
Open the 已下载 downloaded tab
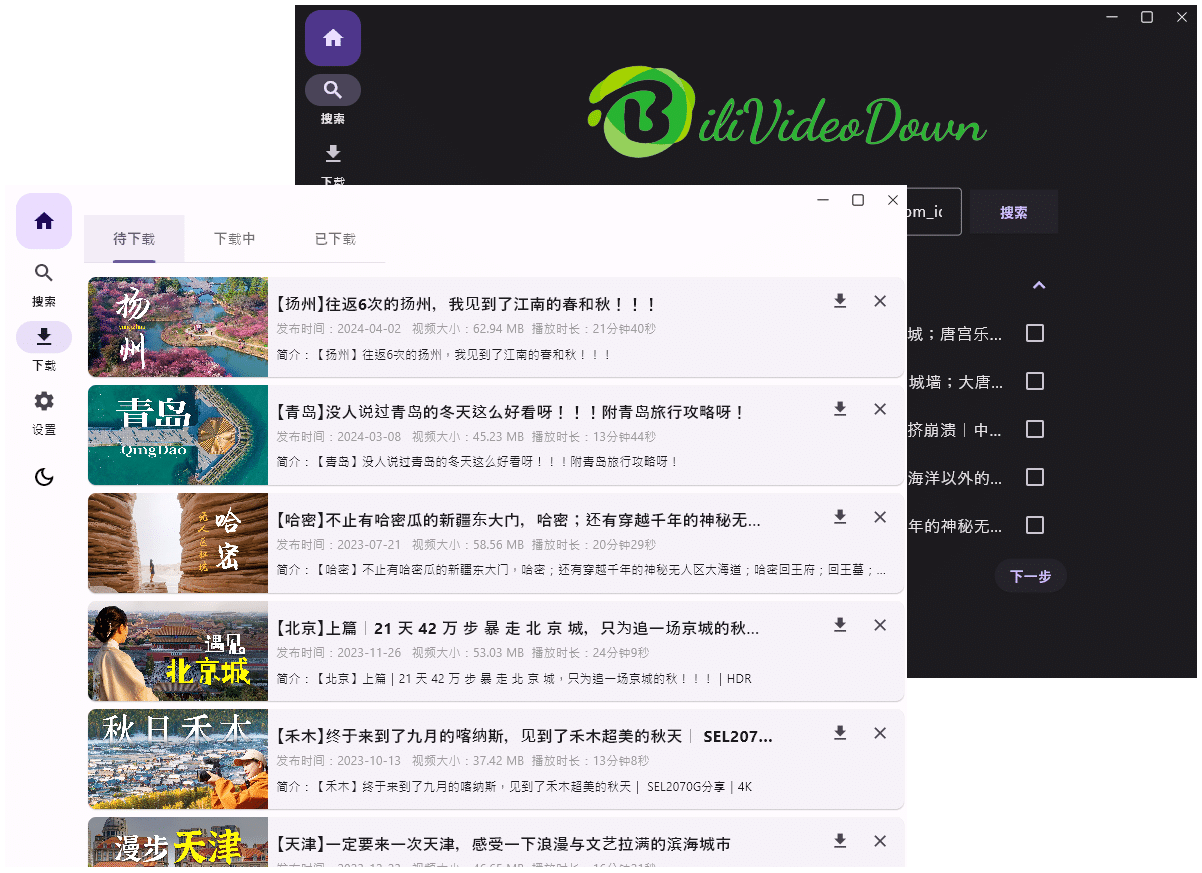335,239
